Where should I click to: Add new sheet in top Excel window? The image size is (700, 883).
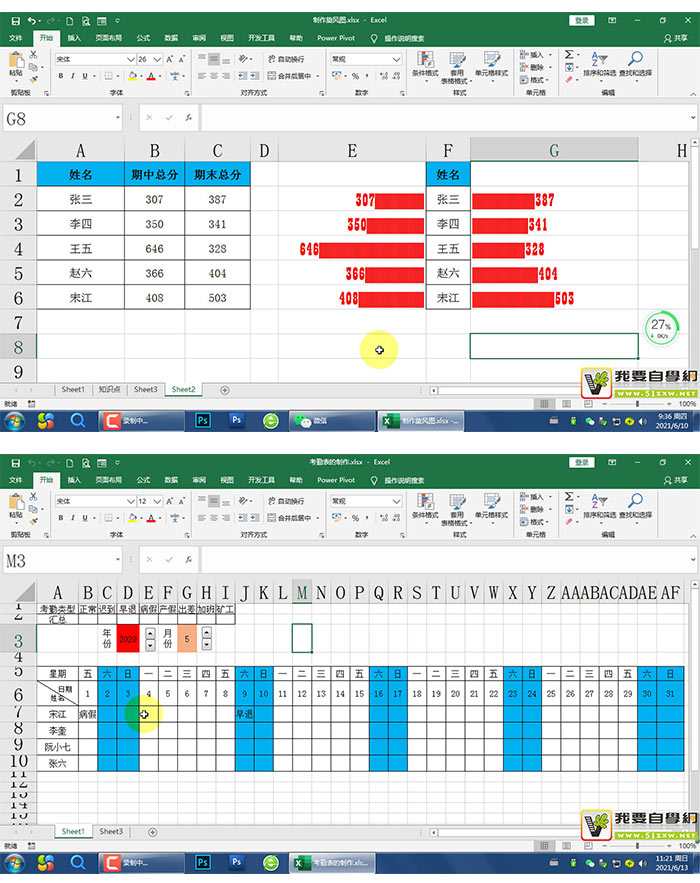point(225,390)
